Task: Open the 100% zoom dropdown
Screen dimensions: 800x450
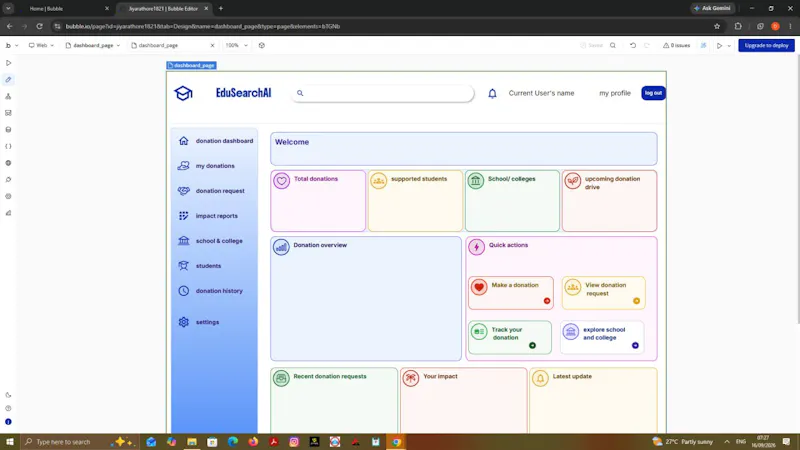Action: (237, 45)
